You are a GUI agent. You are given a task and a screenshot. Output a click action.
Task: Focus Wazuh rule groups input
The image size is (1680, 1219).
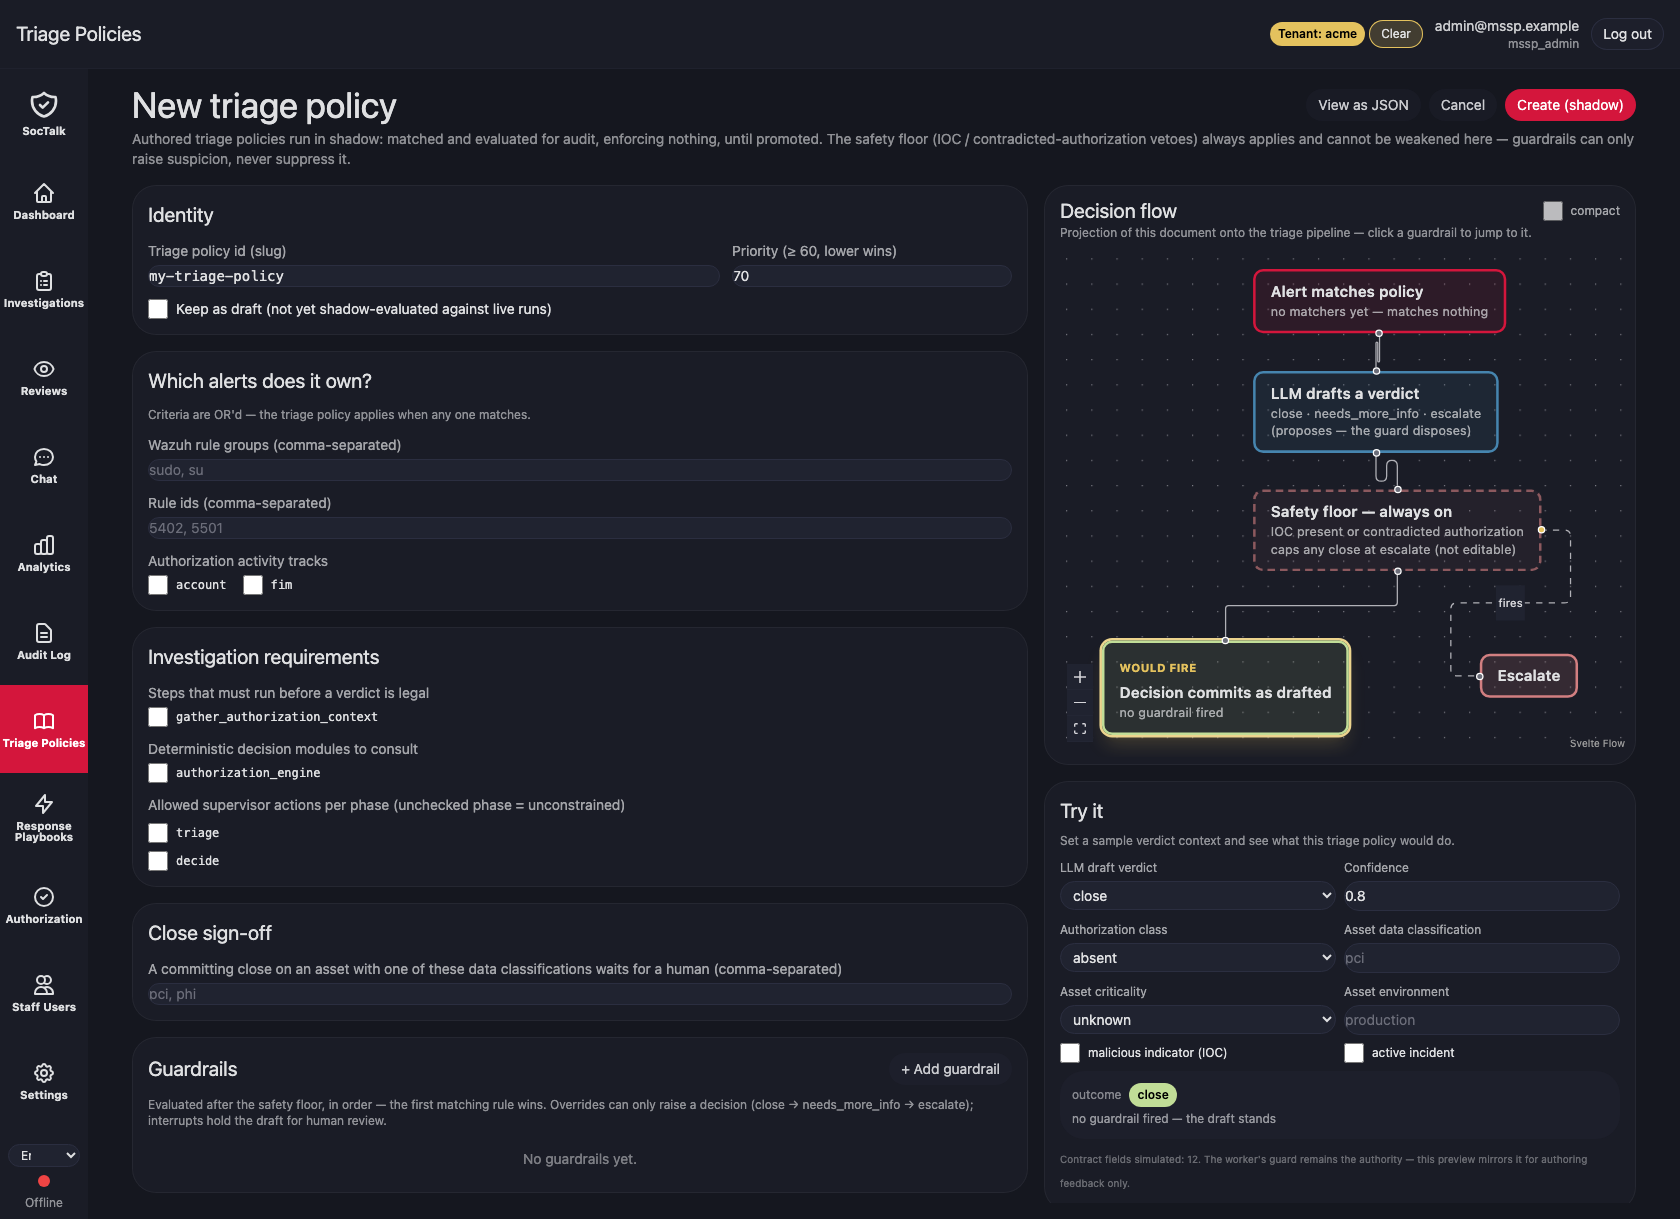(x=580, y=470)
